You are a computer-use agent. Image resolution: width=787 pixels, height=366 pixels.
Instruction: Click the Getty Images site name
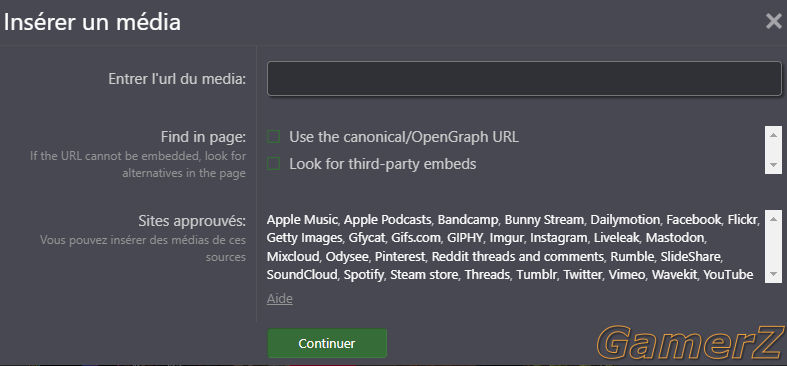point(305,237)
